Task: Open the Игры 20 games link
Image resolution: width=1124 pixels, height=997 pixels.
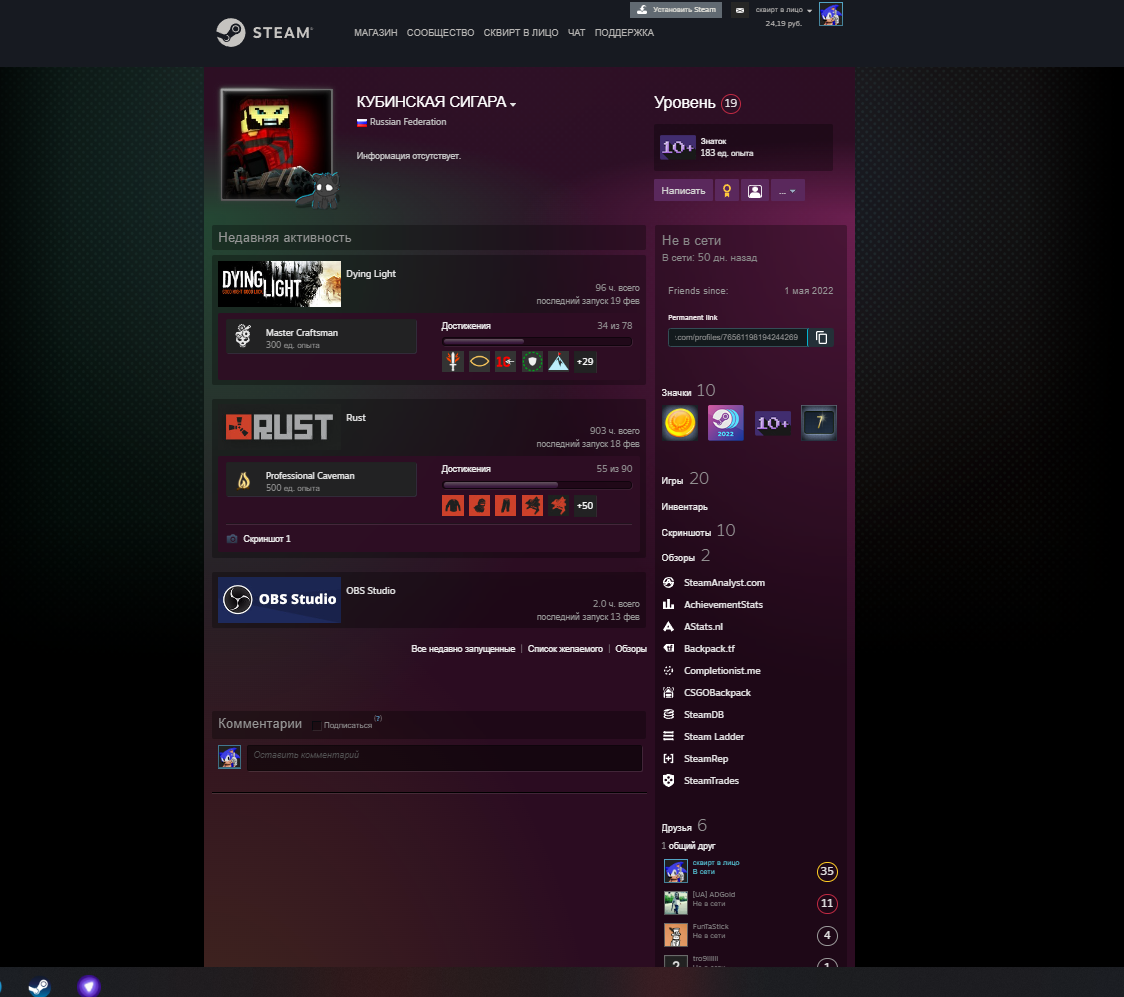Action: click(685, 479)
